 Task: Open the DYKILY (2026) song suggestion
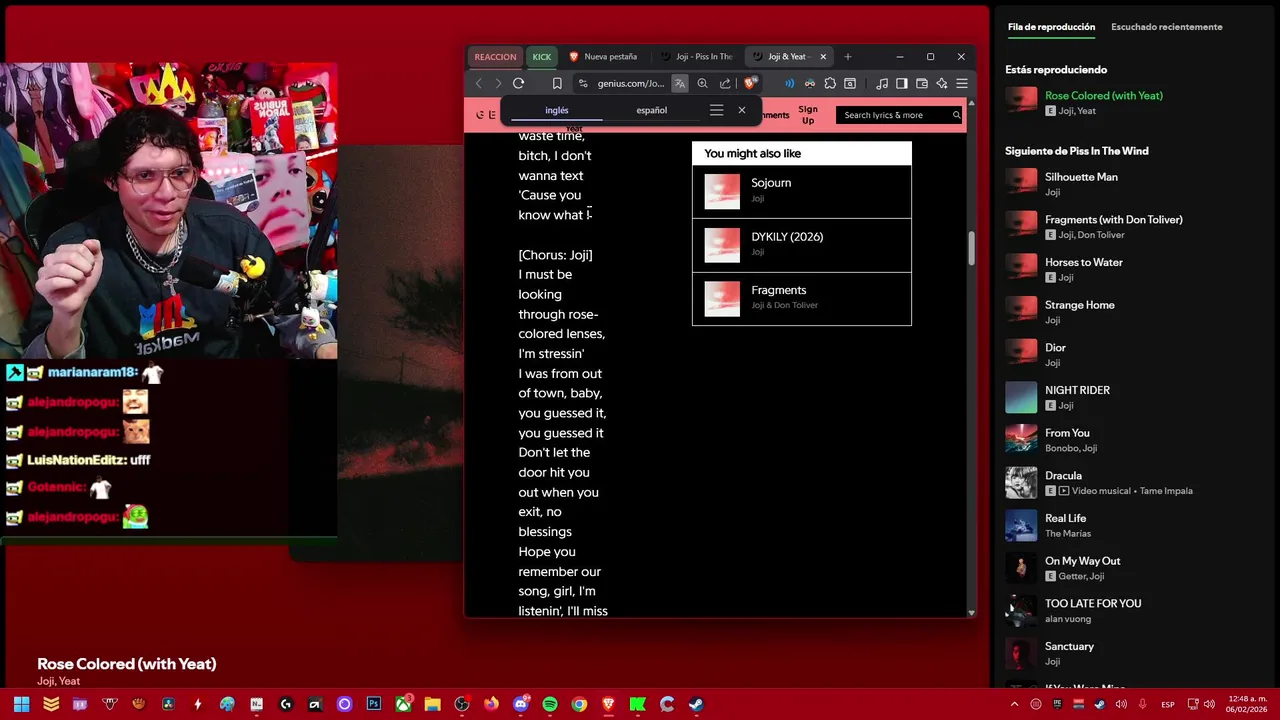pyautogui.click(x=802, y=245)
